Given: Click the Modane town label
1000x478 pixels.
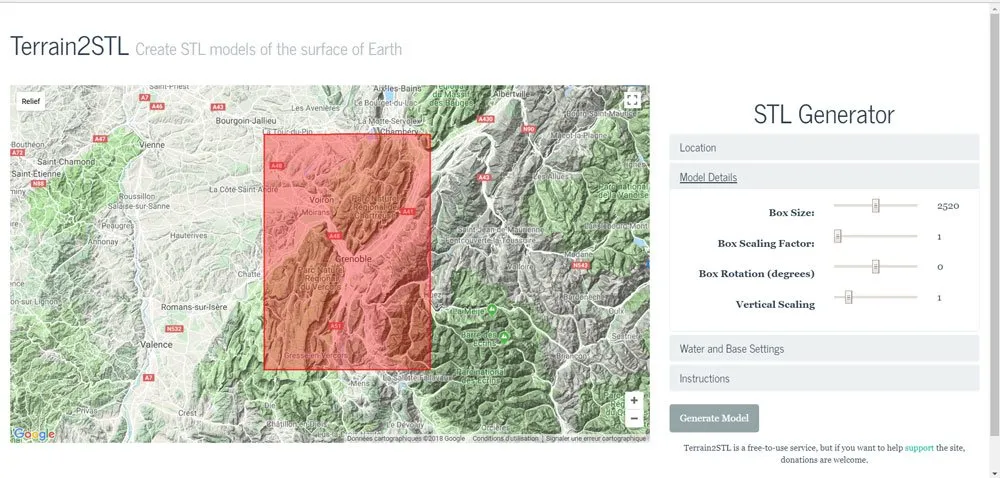Looking at the screenshot, I should [x=580, y=254].
